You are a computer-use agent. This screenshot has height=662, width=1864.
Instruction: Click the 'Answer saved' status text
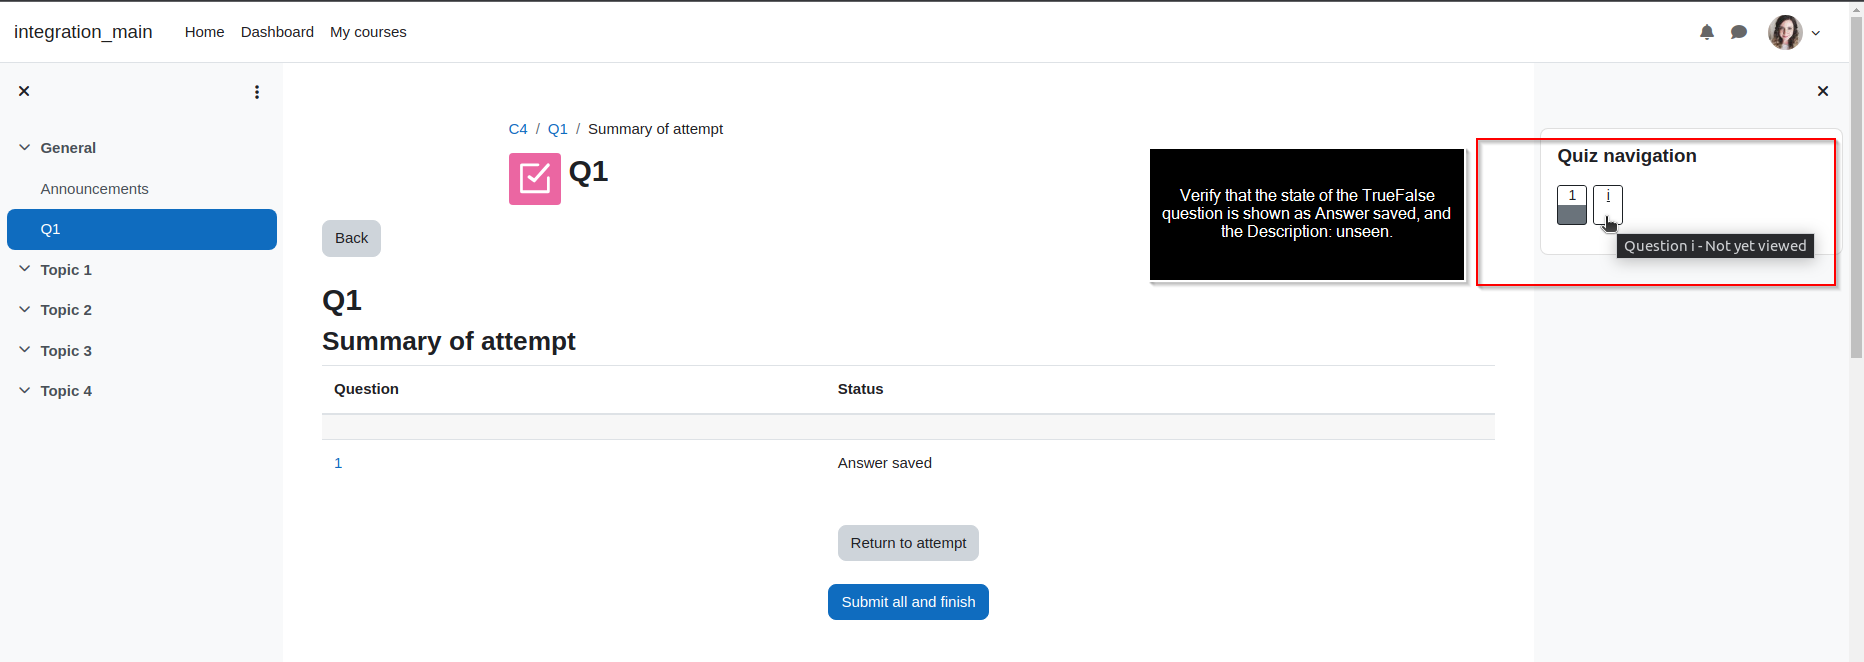click(x=885, y=463)
